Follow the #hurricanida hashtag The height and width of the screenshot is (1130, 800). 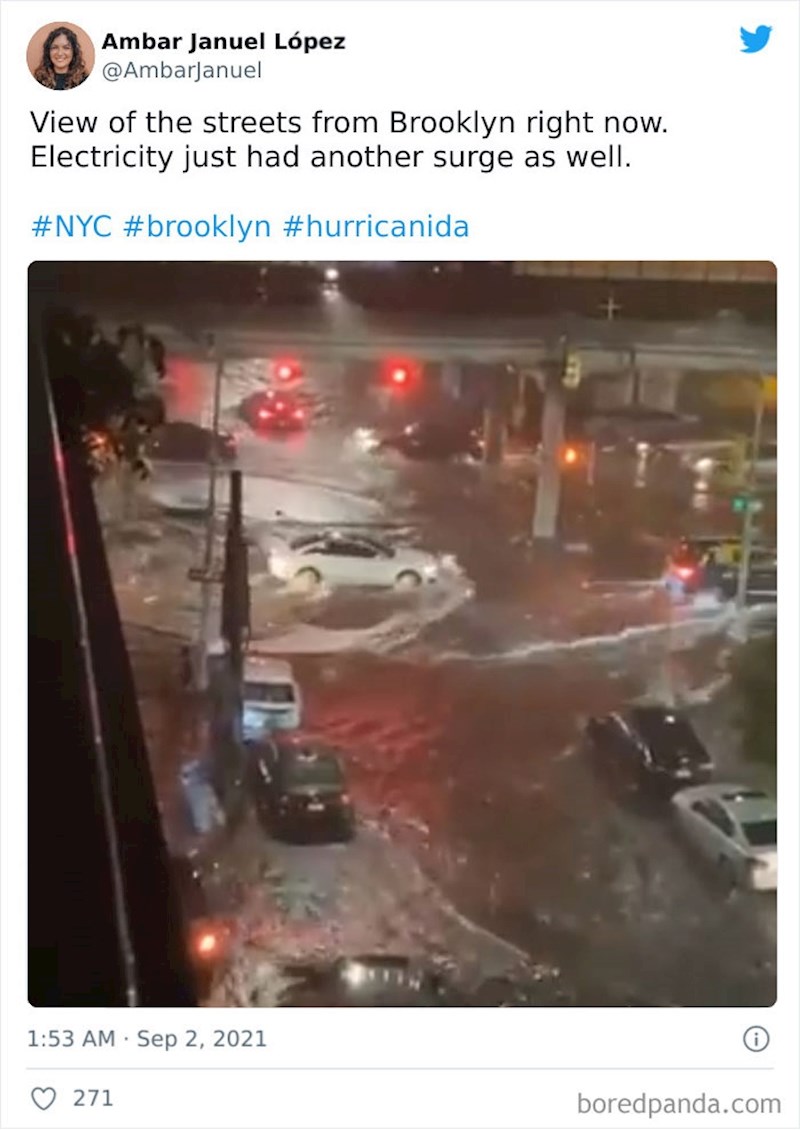pyautogui.click(x=375, y=226)
